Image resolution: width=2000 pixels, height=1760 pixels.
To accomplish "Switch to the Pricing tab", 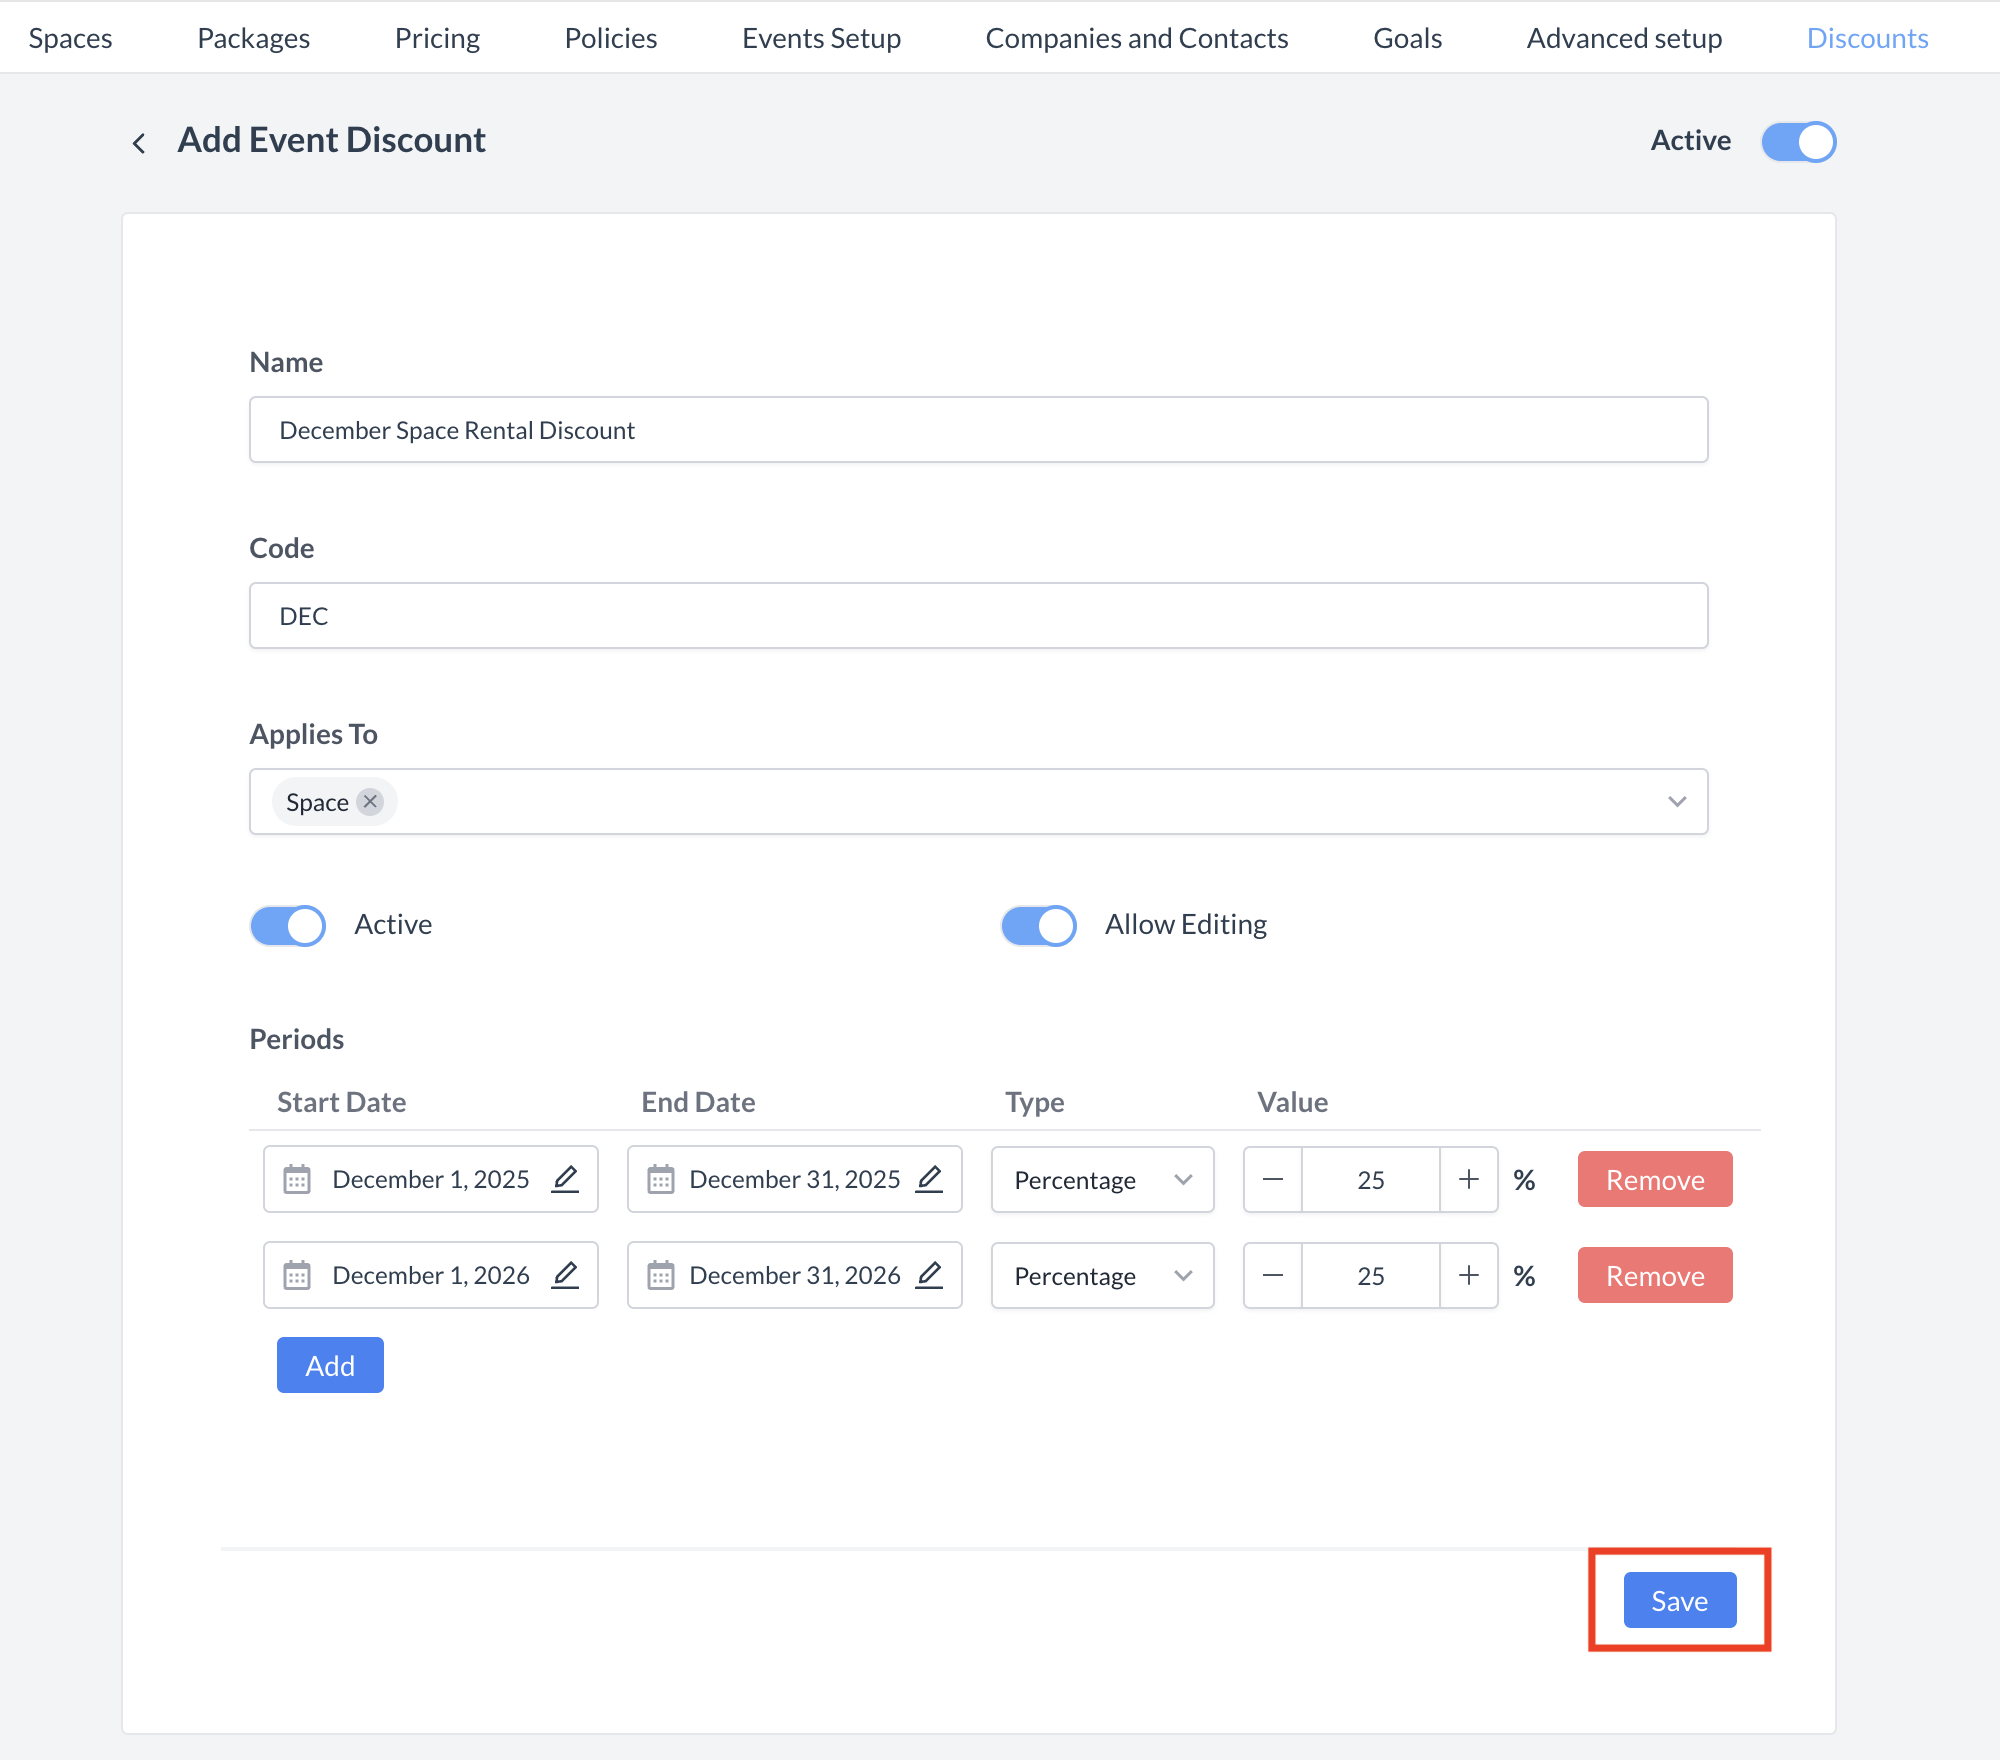I will click(x=437, y=38).
